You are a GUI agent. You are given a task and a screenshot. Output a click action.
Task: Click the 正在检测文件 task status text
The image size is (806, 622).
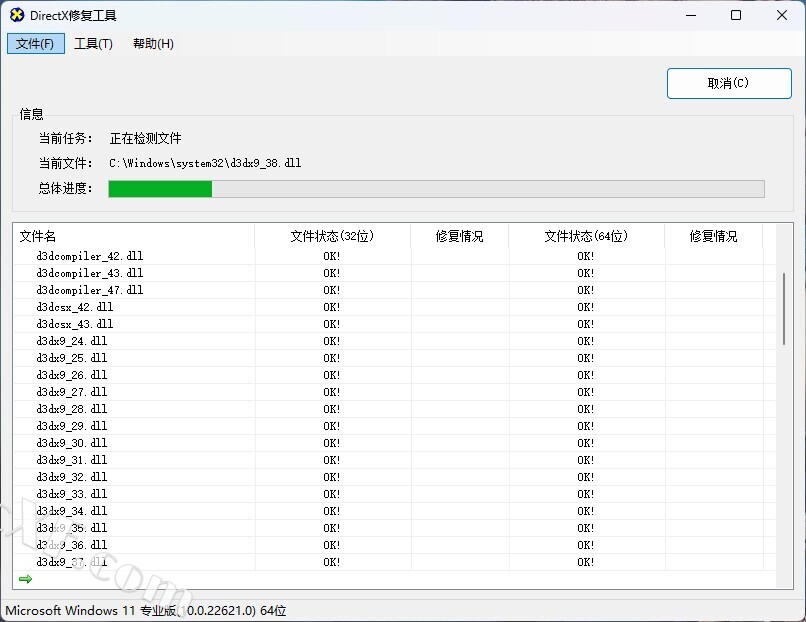pyautogui.click(x=145, y=138)
